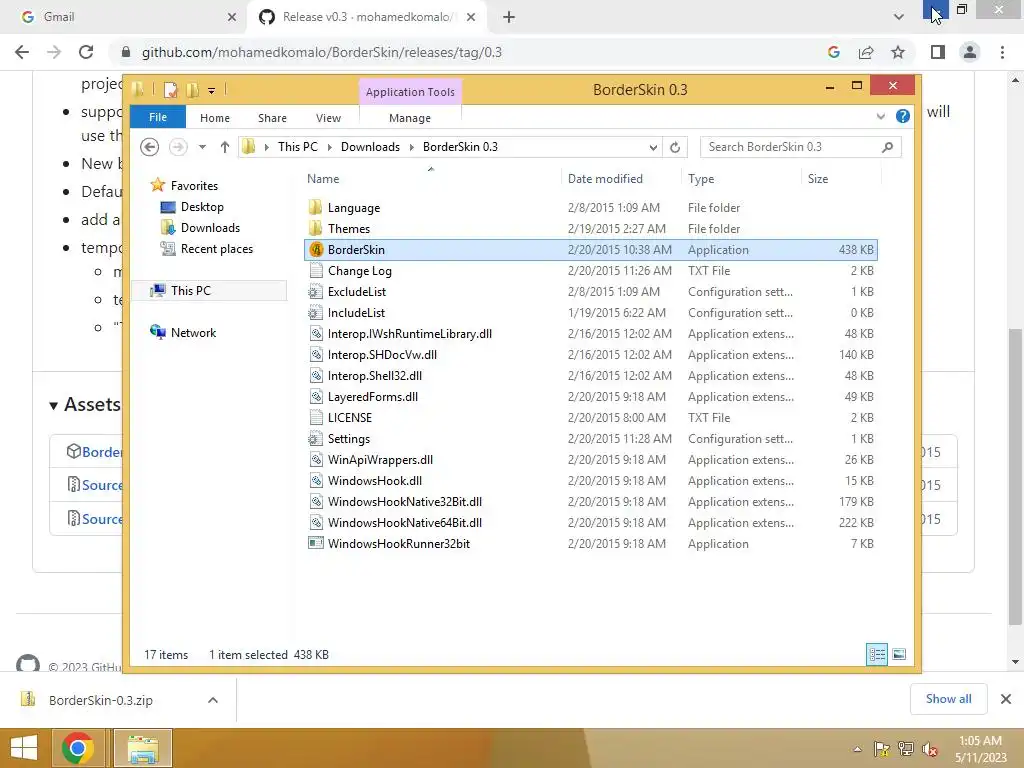
Task: Click the Action Center flag icon in tray
Action: 881,749
